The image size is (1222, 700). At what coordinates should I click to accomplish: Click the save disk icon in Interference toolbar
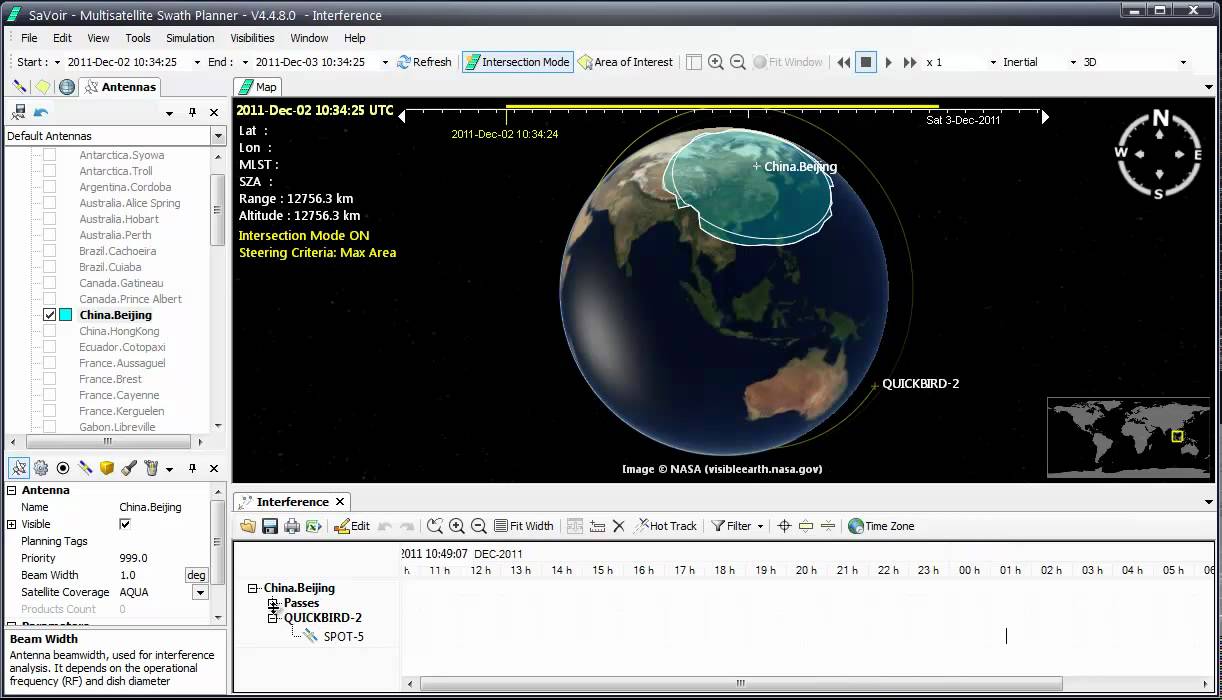click(270, 526)
